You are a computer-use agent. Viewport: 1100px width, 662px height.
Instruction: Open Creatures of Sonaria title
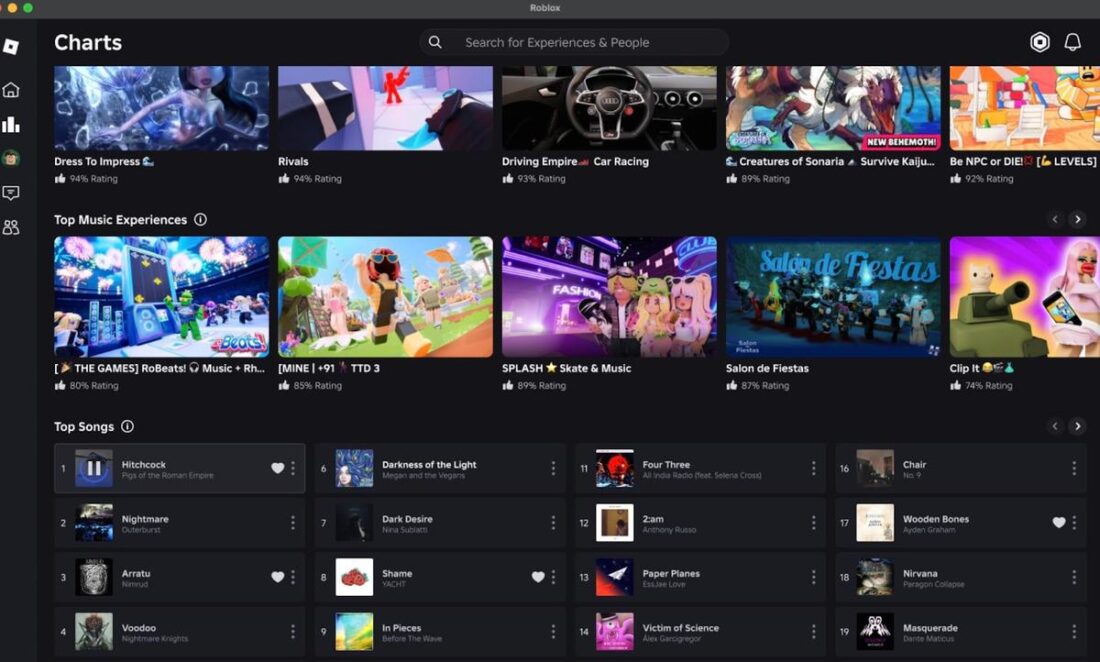coord(830,161)
